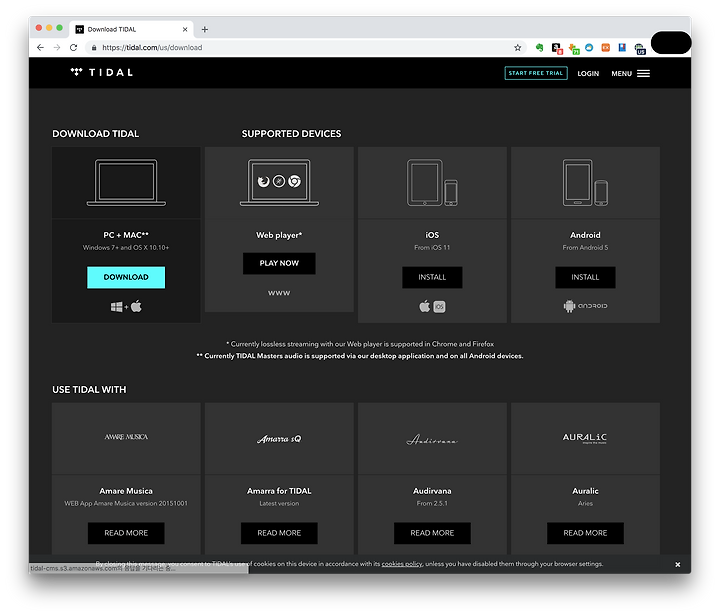720x615 pixels.
Task: Click the browser forward arrow
Action: (56, 47)
